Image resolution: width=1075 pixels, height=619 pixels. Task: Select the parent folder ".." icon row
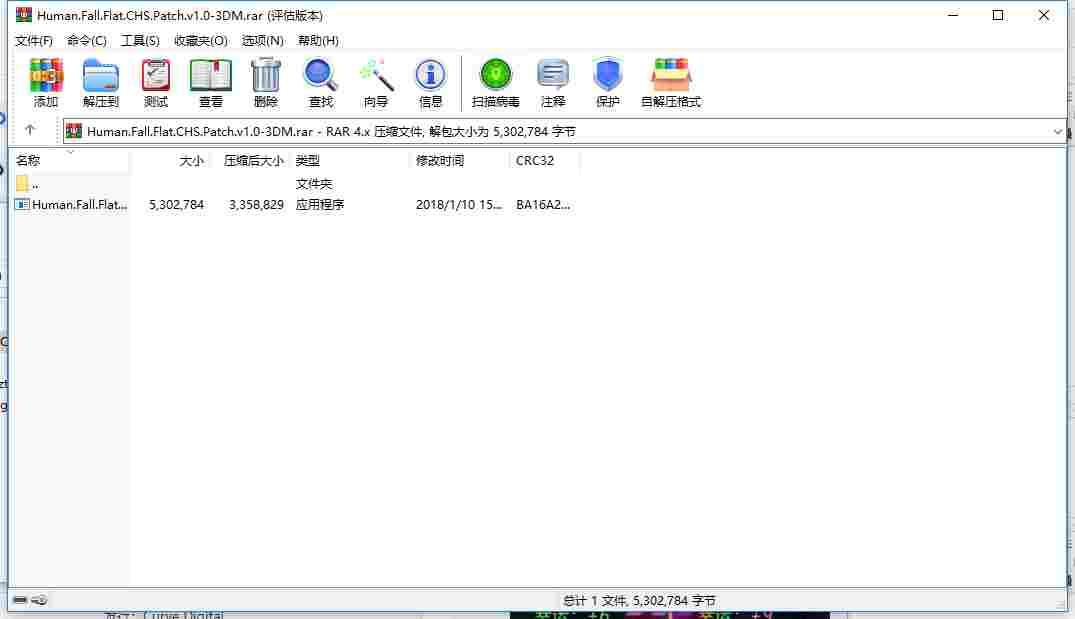coord(22,183)
